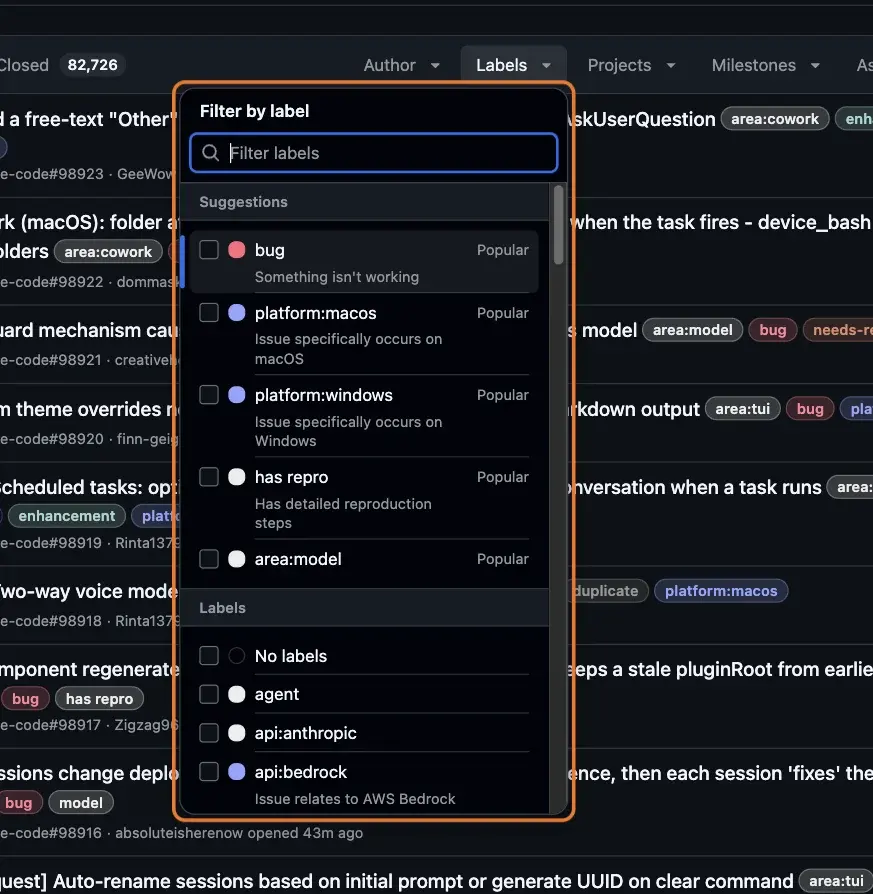Click the area:tui tag on markdown output issue
This screenshot has width=873, height=894.
[x=742, y=409]
